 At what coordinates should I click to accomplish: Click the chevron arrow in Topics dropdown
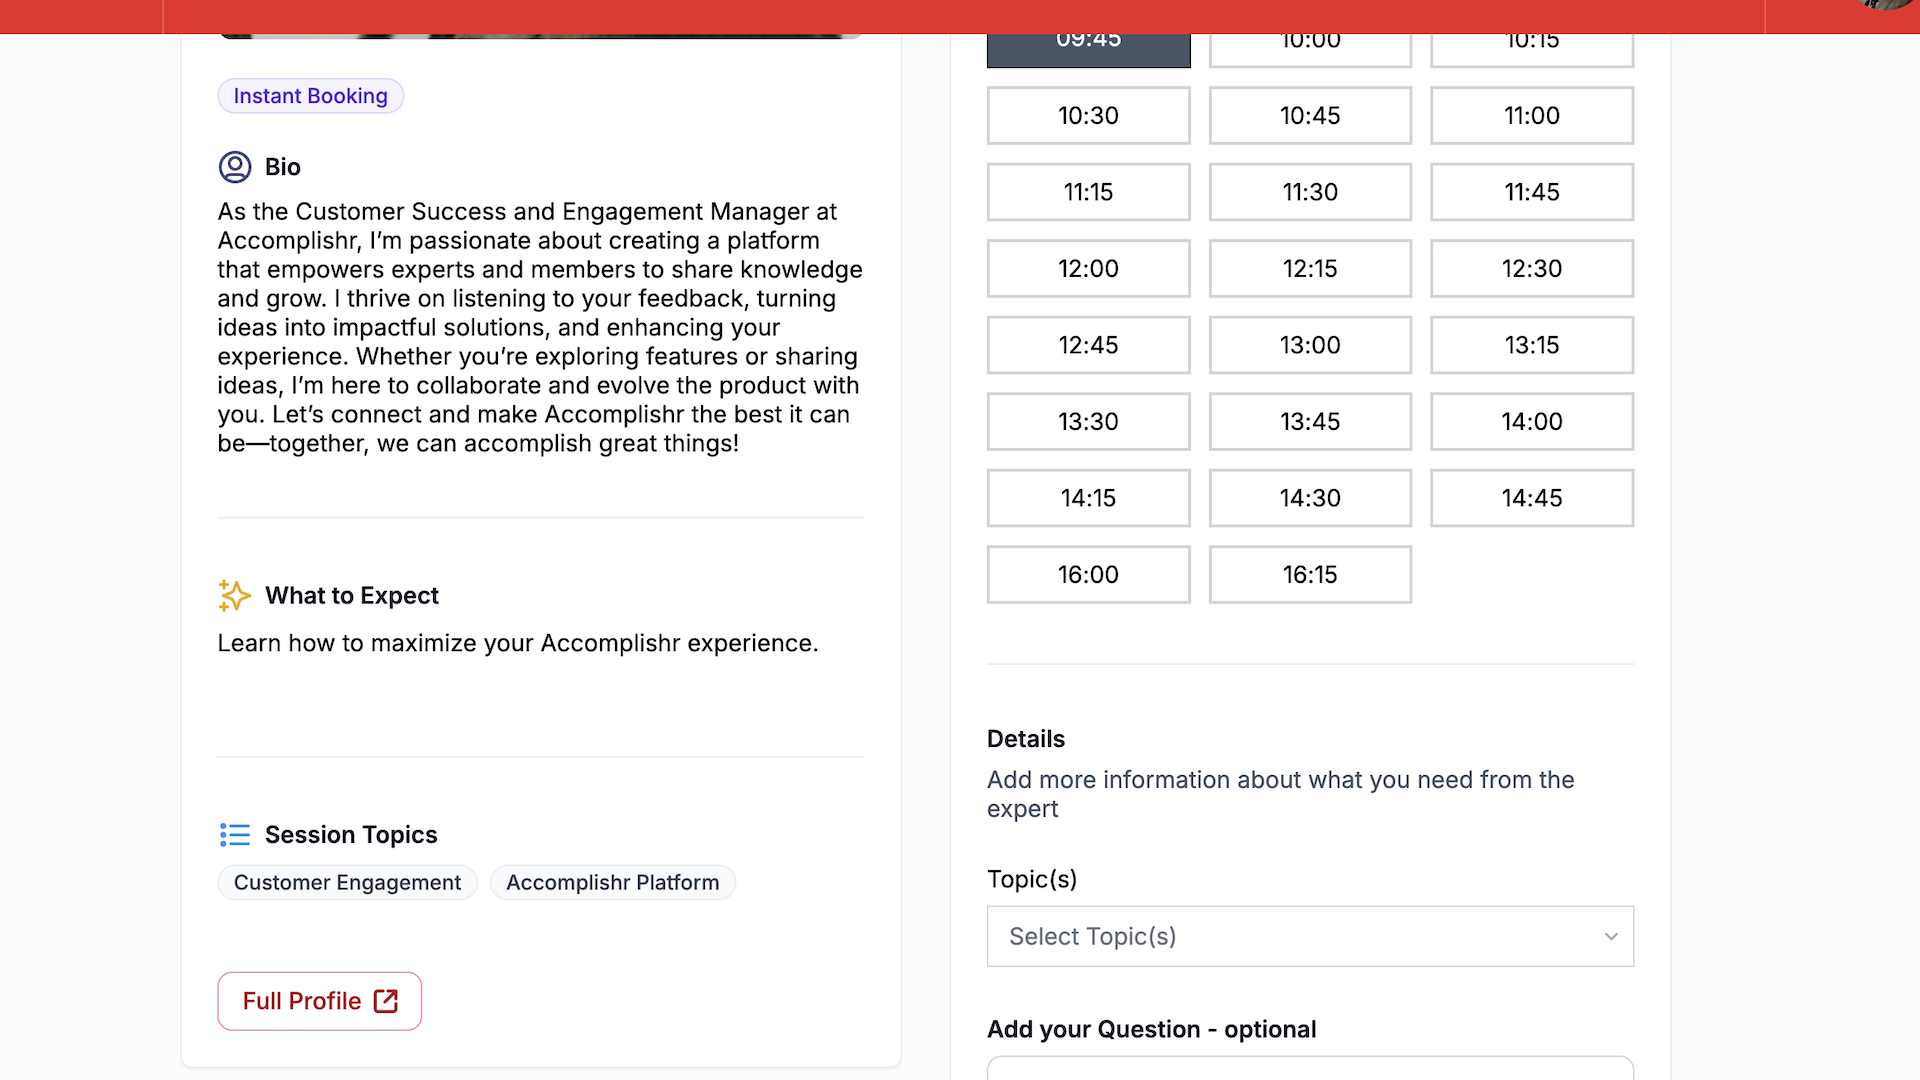1611,937
